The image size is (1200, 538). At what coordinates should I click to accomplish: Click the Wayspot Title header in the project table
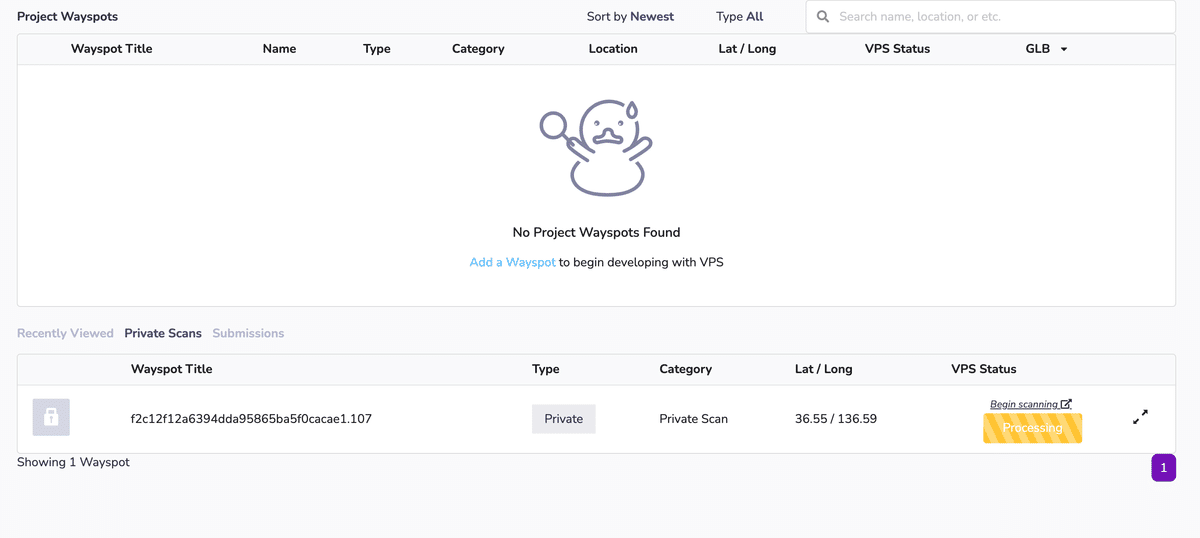(x=111, y=49)
